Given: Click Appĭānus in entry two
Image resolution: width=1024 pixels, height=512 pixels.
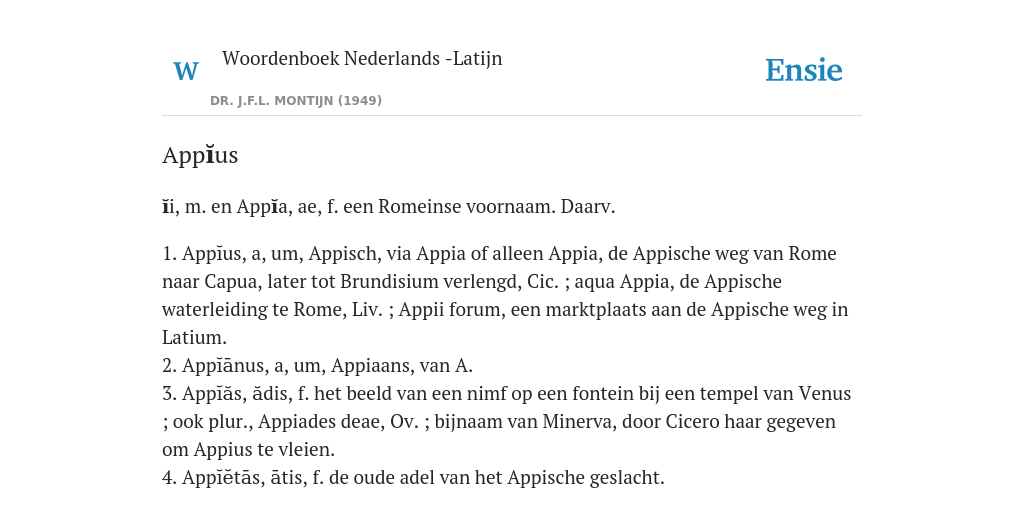Looking at the screenshot, I should point(223,366).
